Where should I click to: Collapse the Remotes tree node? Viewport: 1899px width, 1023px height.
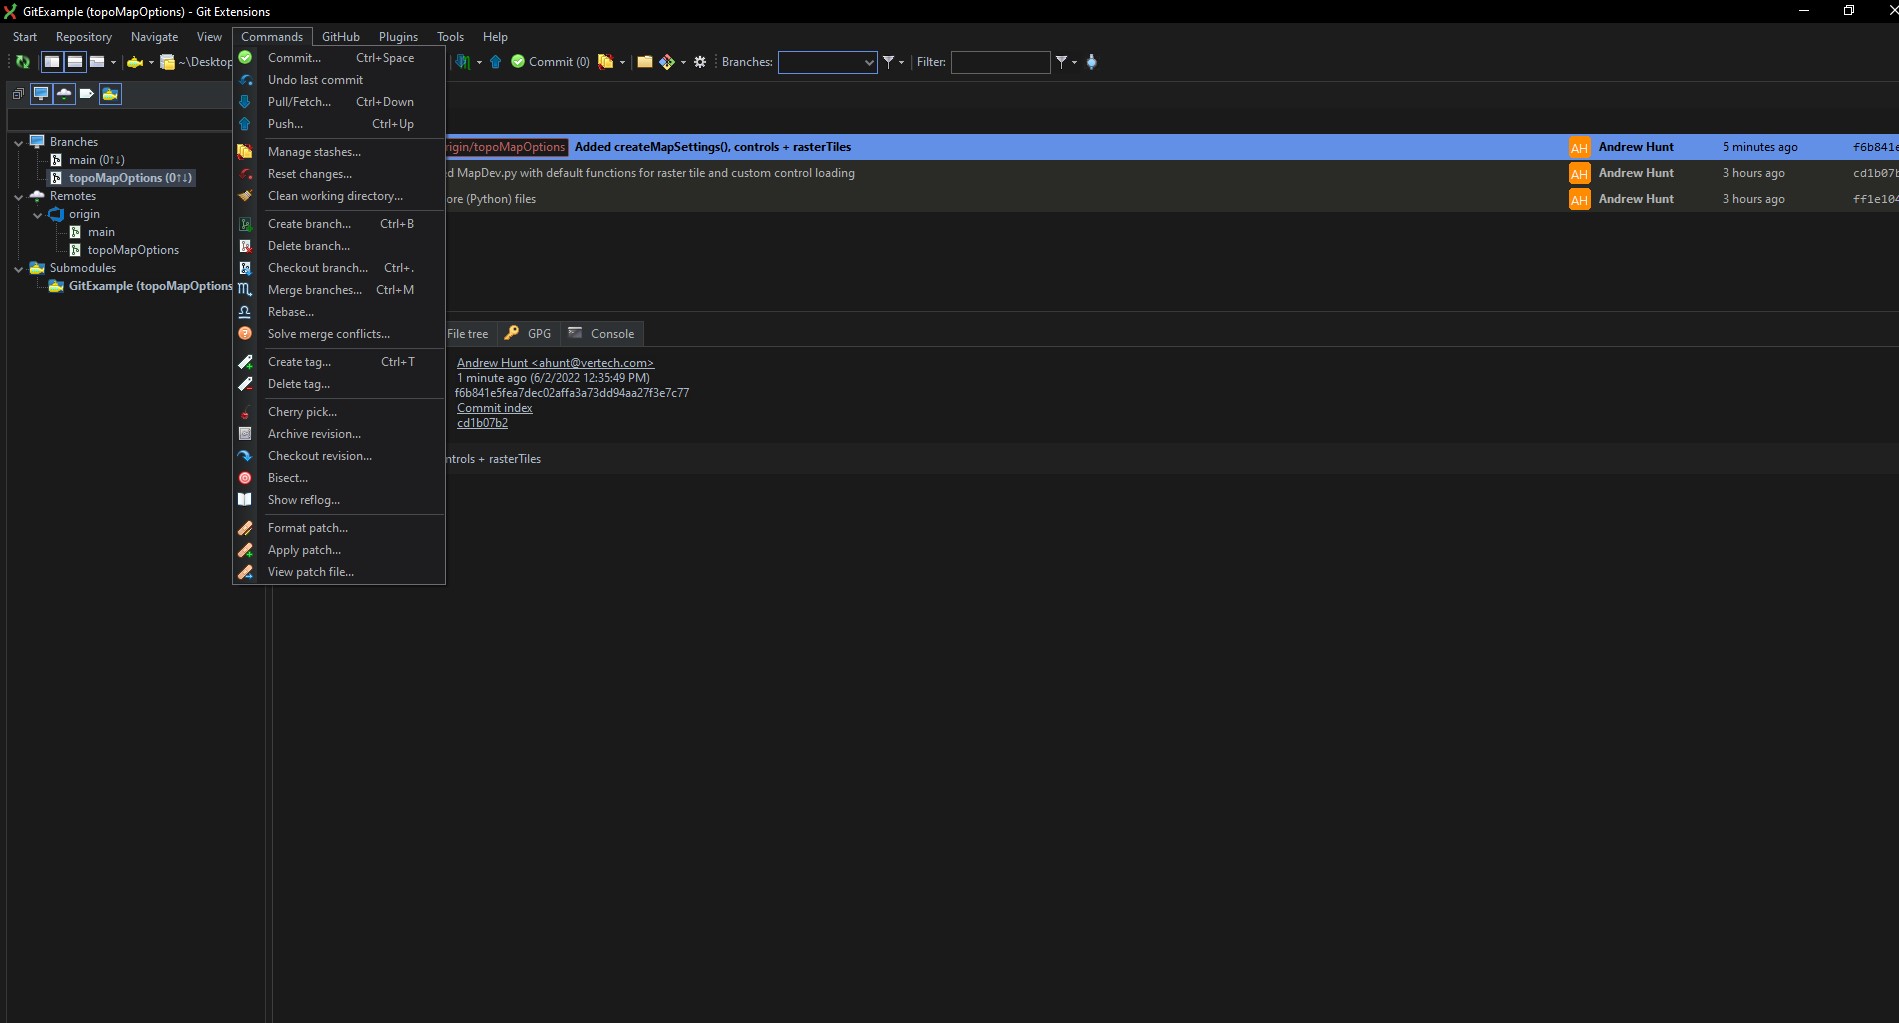click(18, 197)
